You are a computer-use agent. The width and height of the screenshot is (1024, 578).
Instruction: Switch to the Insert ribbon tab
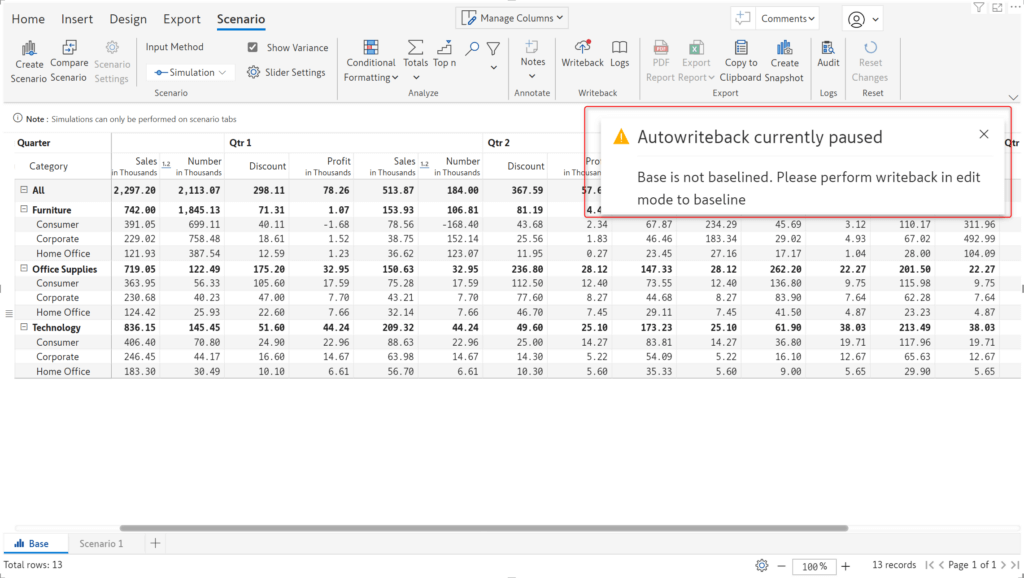click(77, 19)
